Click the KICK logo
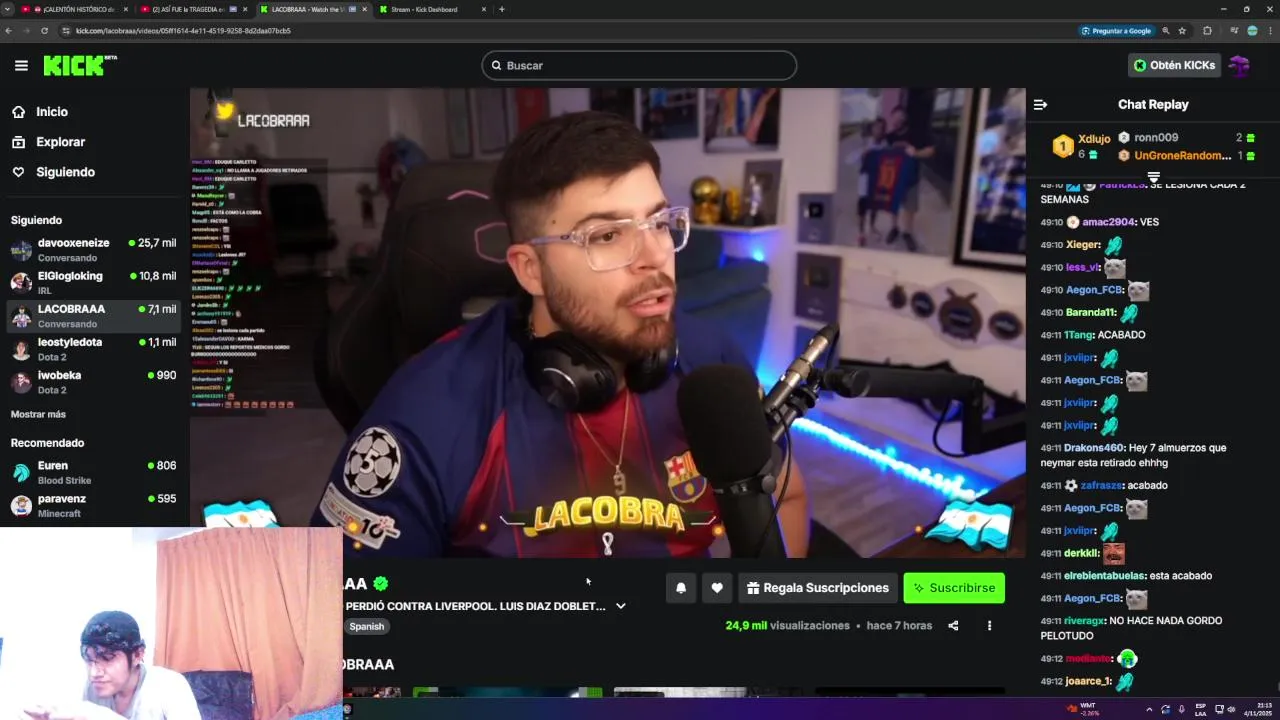This screenshot has height=720, width=1280. (80, 65)
